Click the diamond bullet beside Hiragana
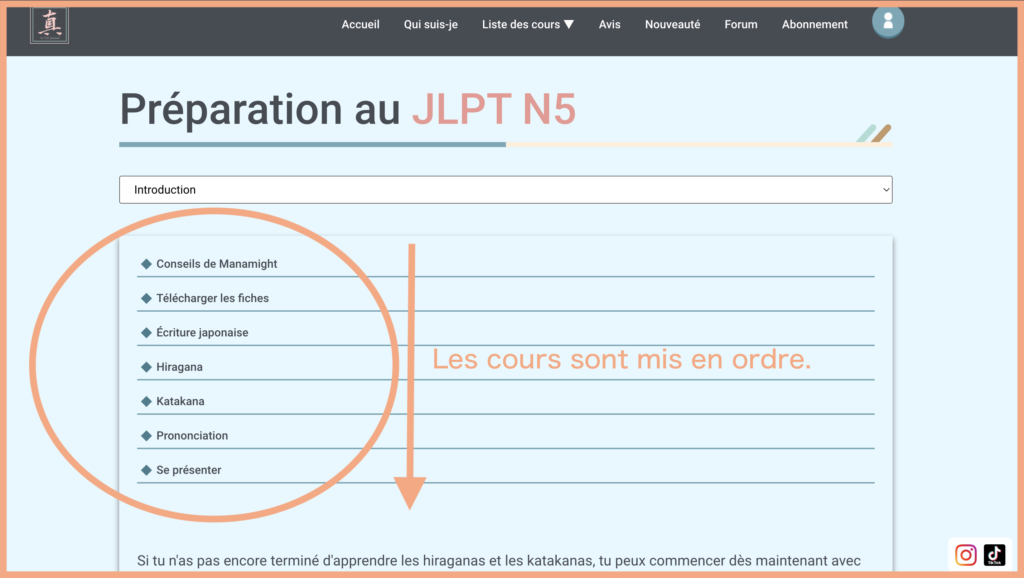Viewport: 1024px width, 578px height. (146, 367)
